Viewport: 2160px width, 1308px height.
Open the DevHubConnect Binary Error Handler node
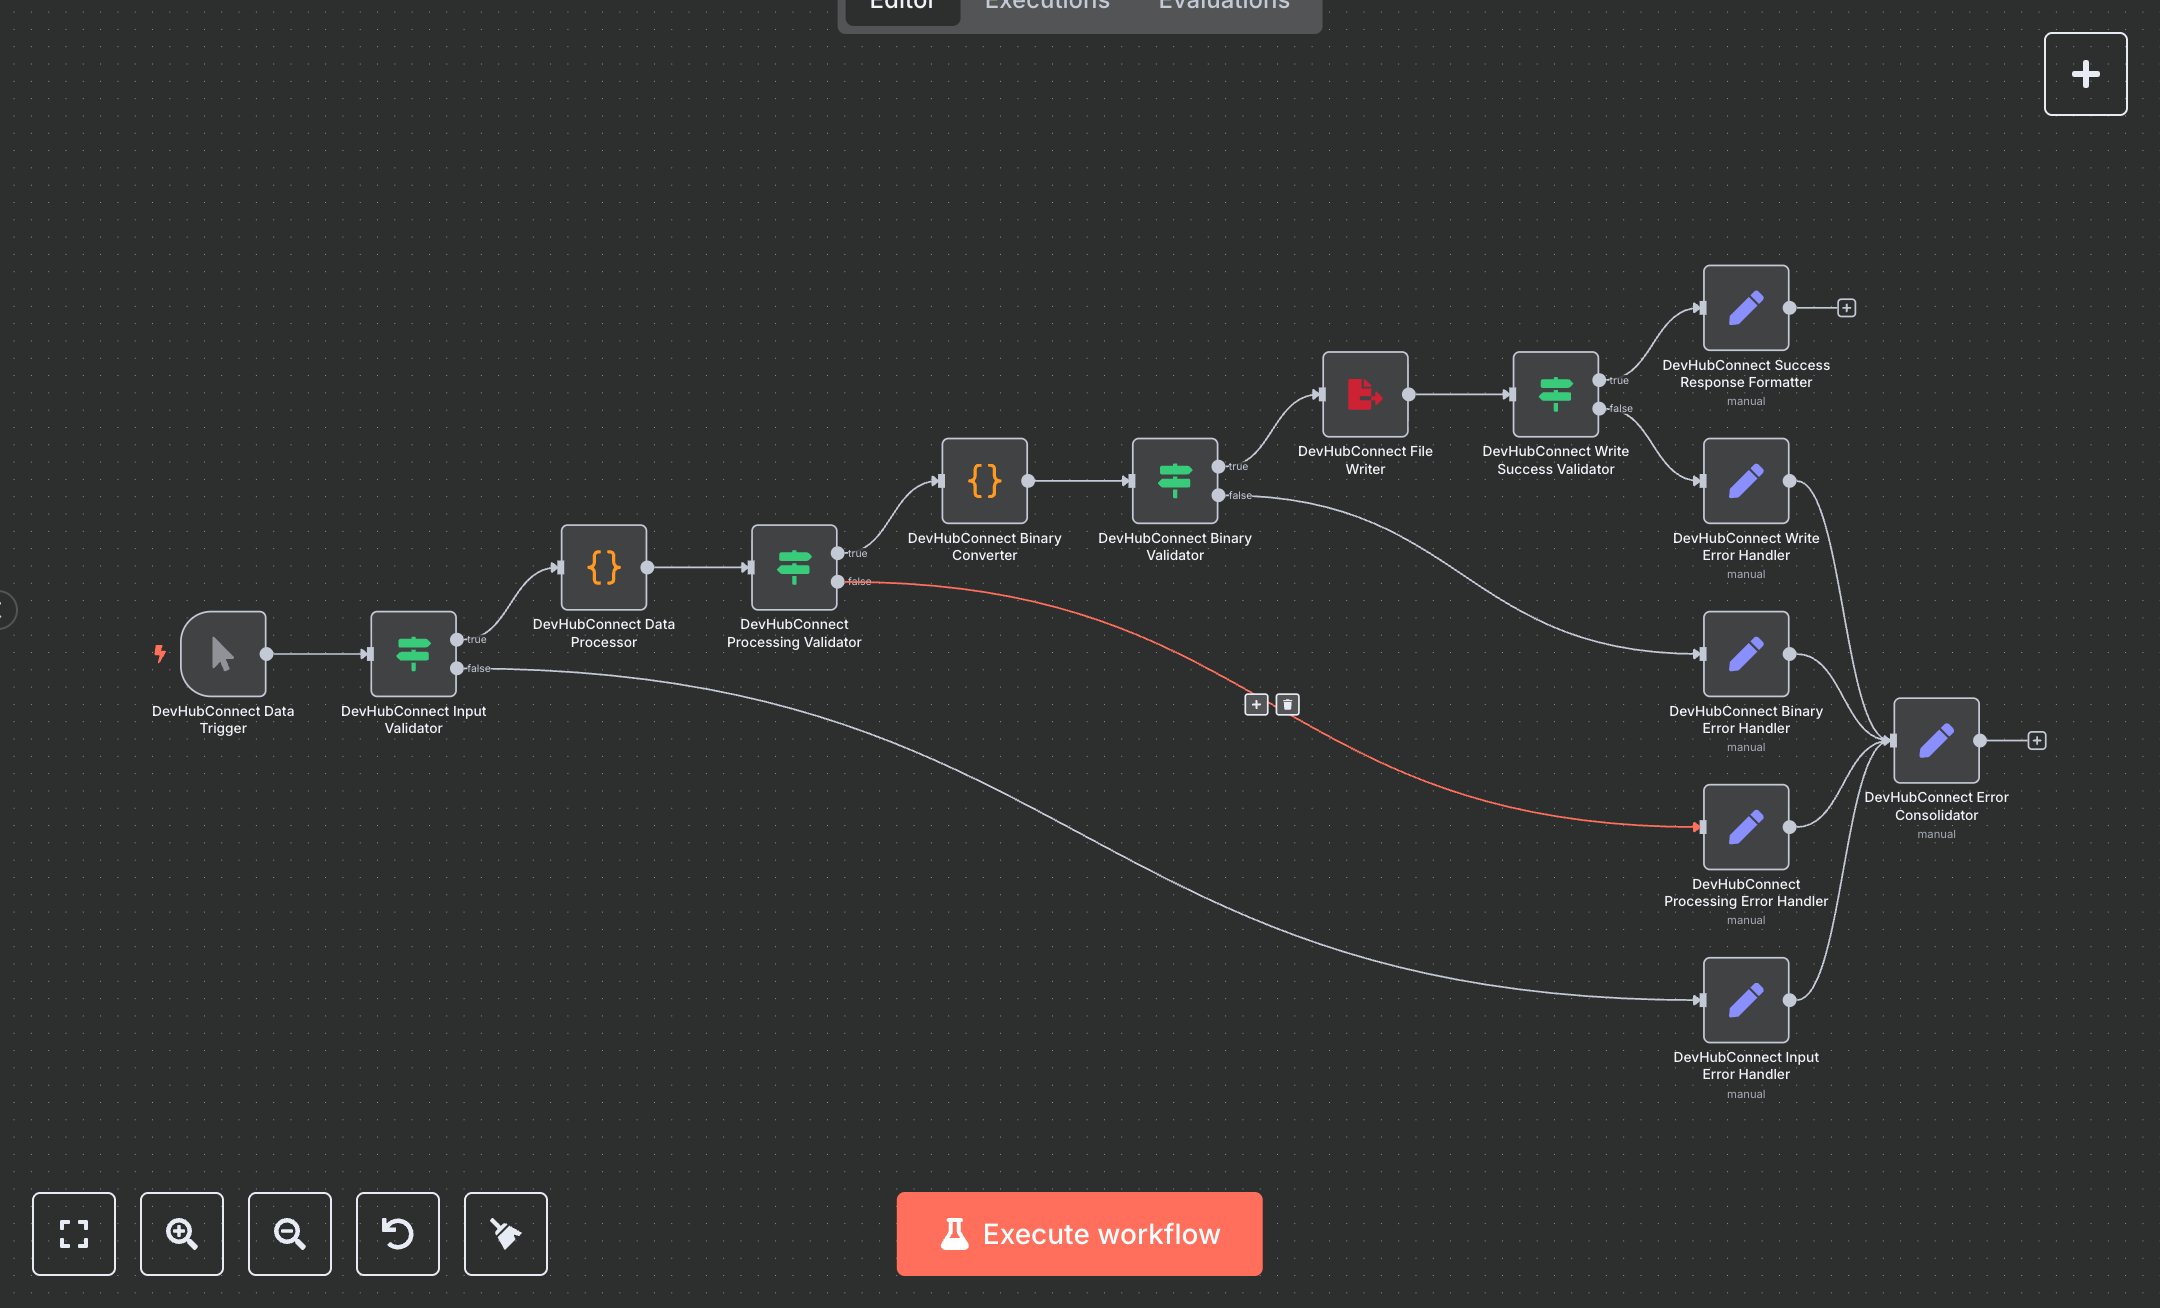click(x=1745, y=654)
